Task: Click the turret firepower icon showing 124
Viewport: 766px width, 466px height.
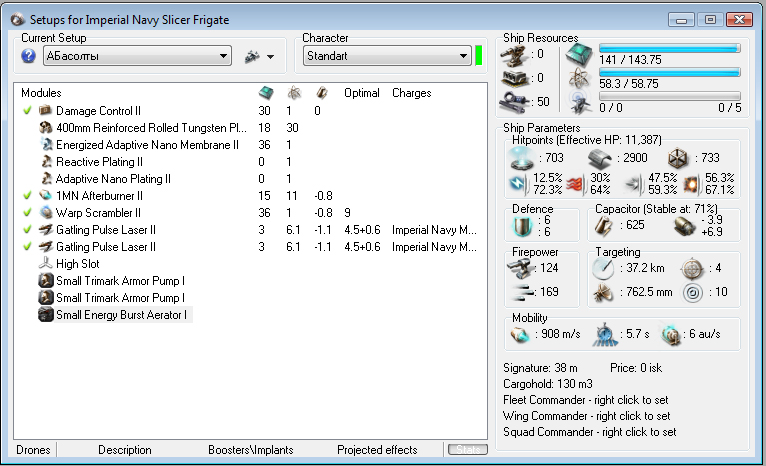Action: [520, 268]
